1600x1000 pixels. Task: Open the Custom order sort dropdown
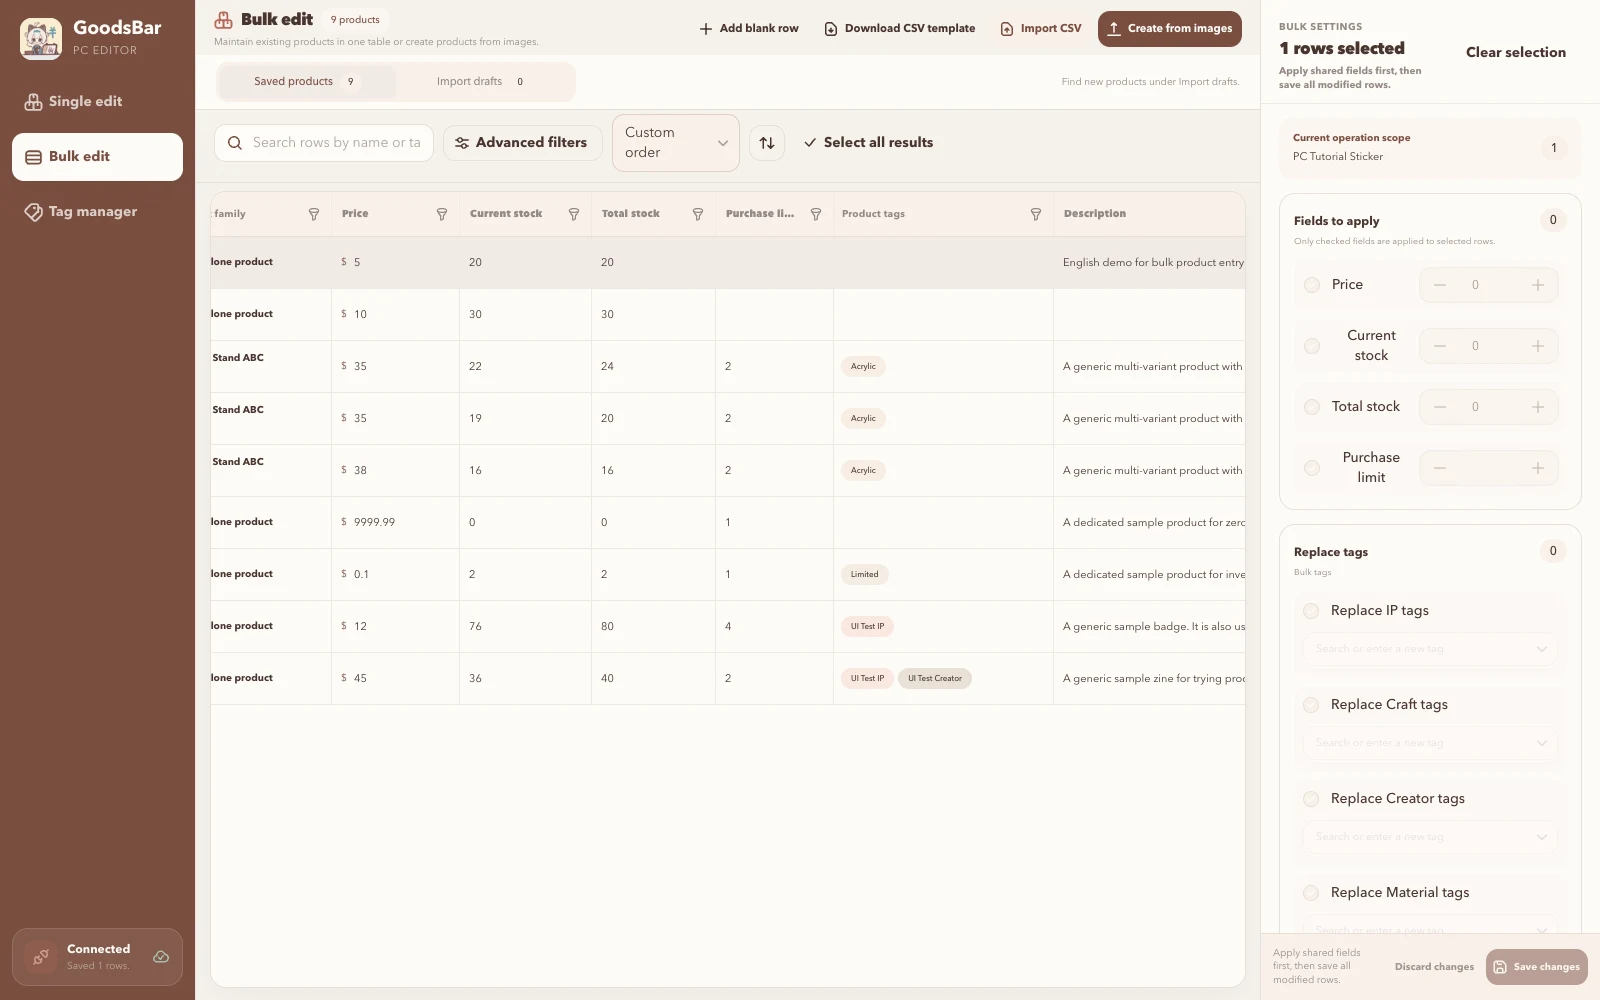[676, 143]
